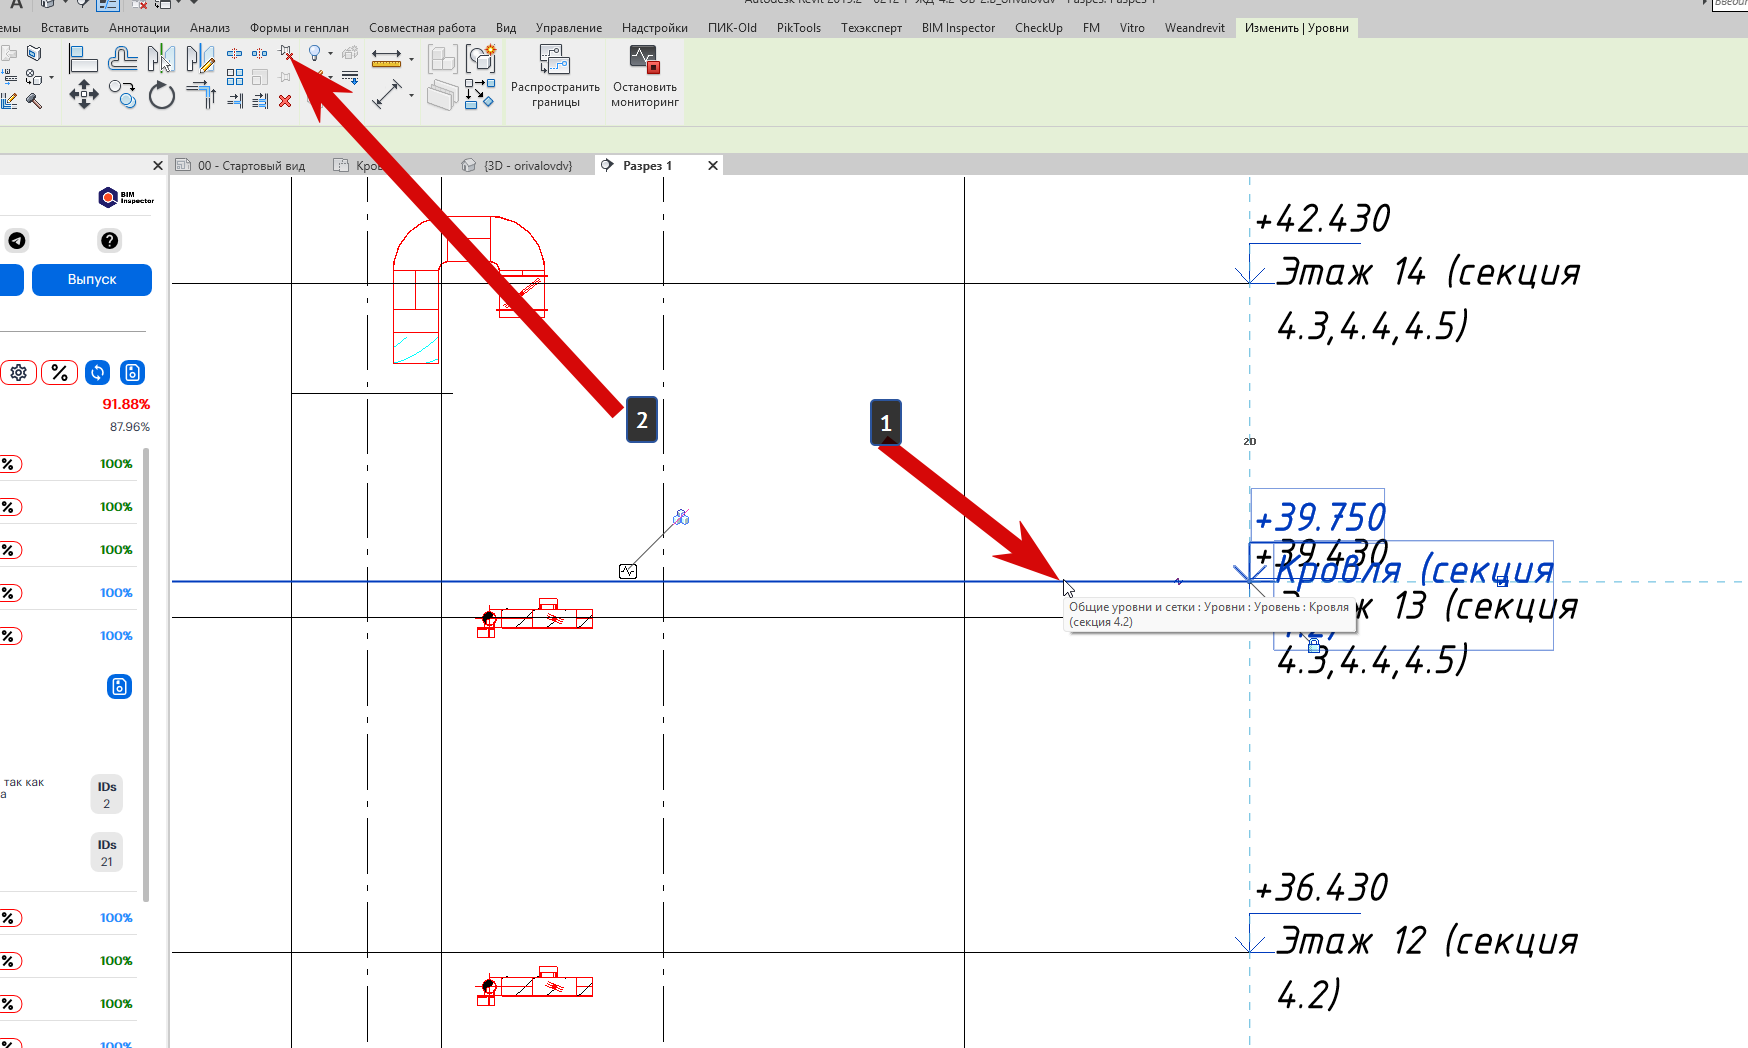Click the +39.750 elevation value
Screen dimensions: 1748x1048
click(1320, 518)
